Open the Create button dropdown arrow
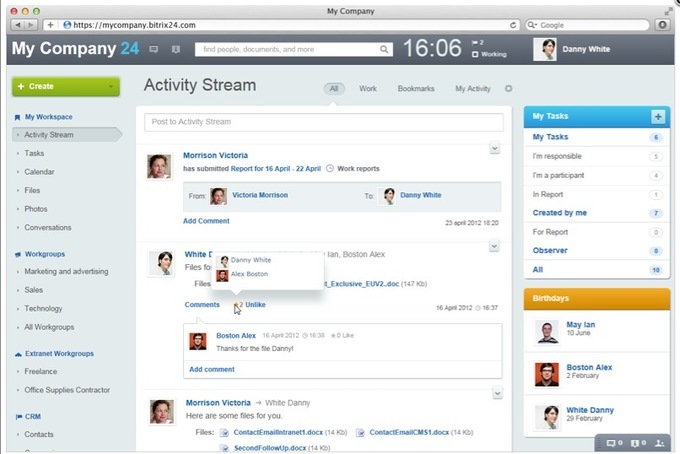 (x=111, y=87)
